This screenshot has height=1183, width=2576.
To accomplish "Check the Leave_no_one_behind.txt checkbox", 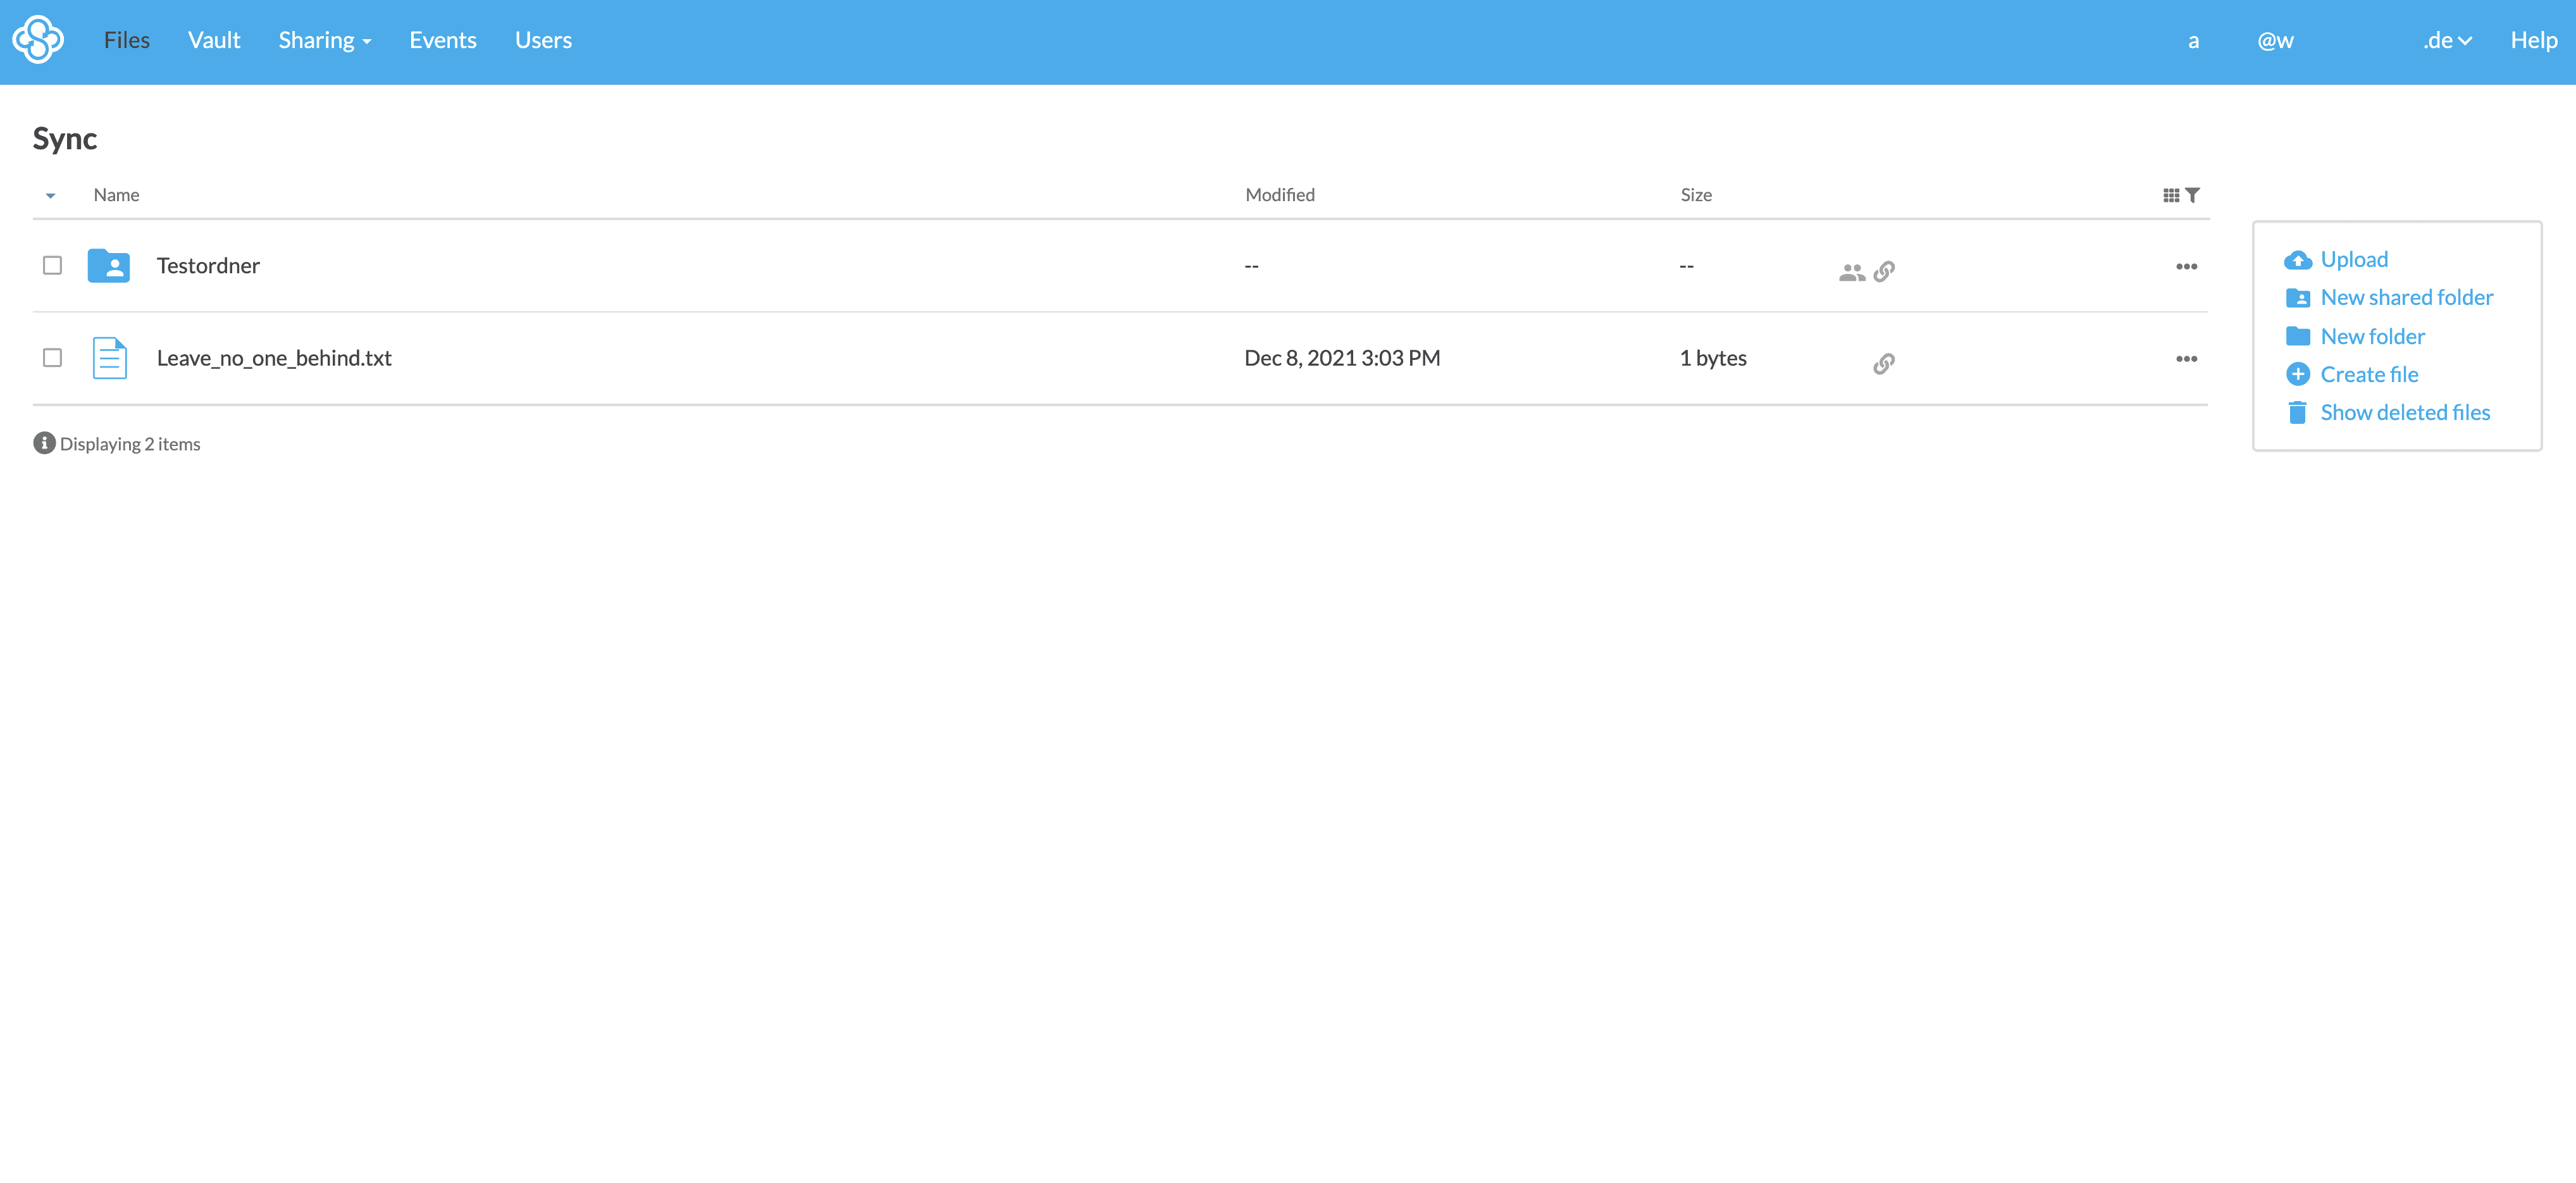I will point(53,357).
